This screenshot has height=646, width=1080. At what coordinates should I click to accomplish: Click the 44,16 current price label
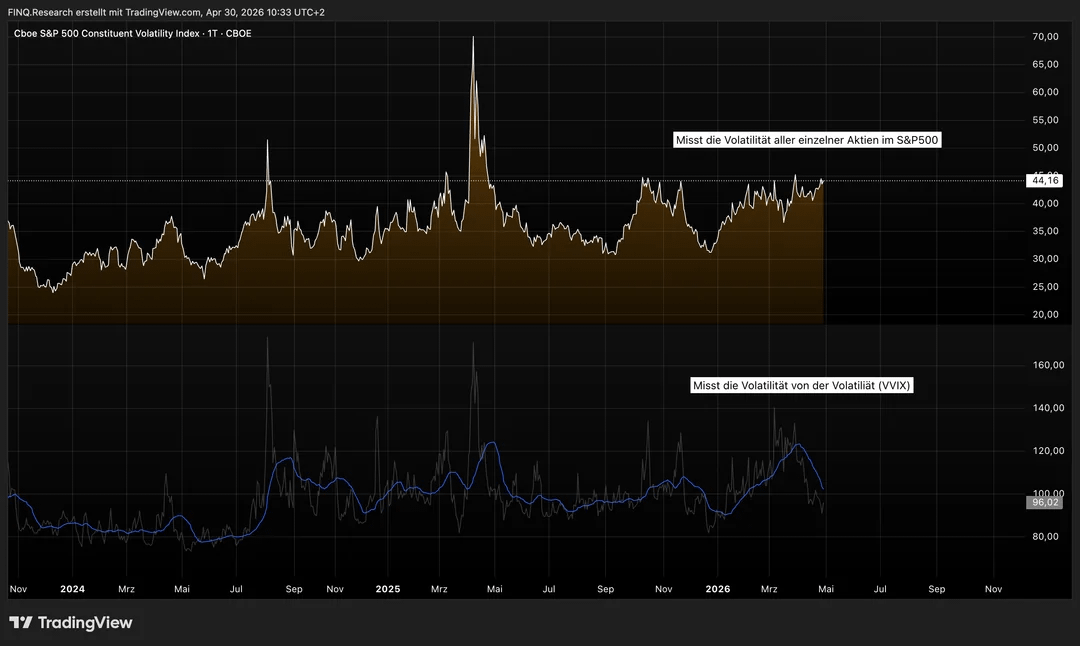[x=1045, y=181]
